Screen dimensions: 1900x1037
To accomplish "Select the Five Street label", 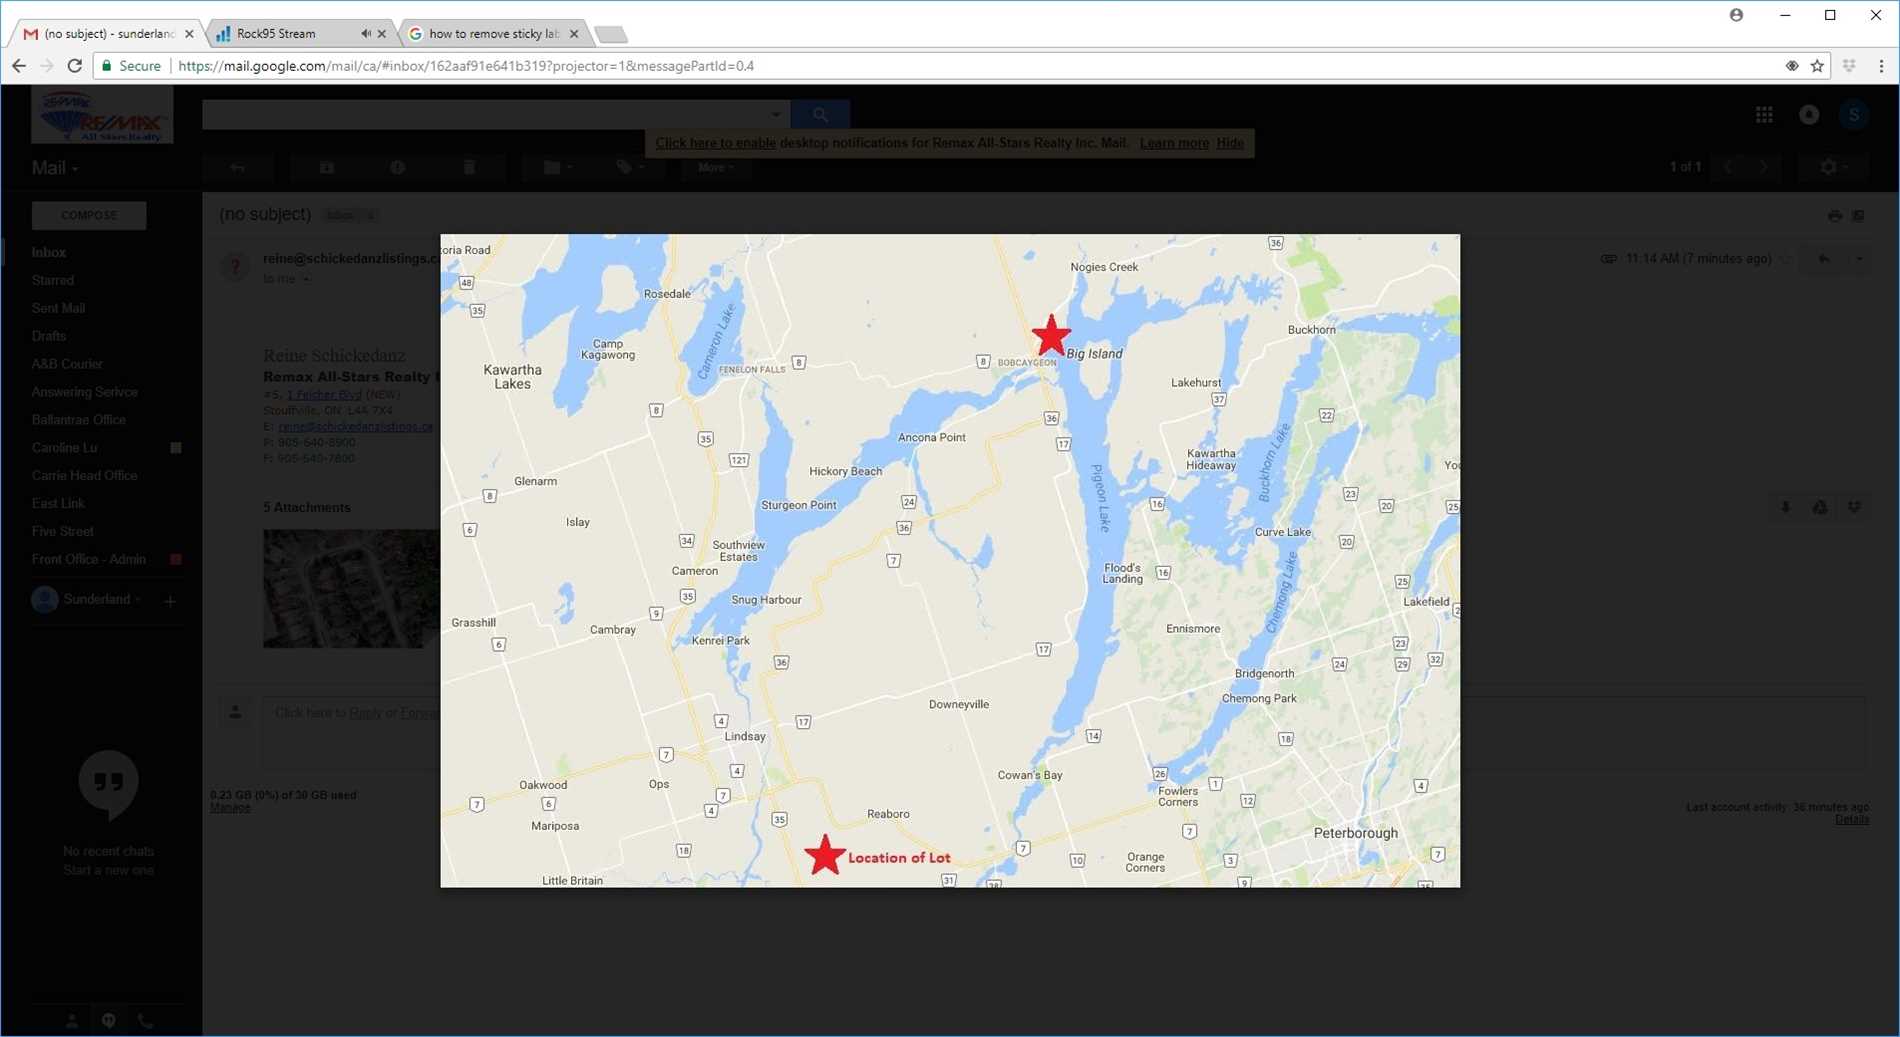I will (63, 532).
